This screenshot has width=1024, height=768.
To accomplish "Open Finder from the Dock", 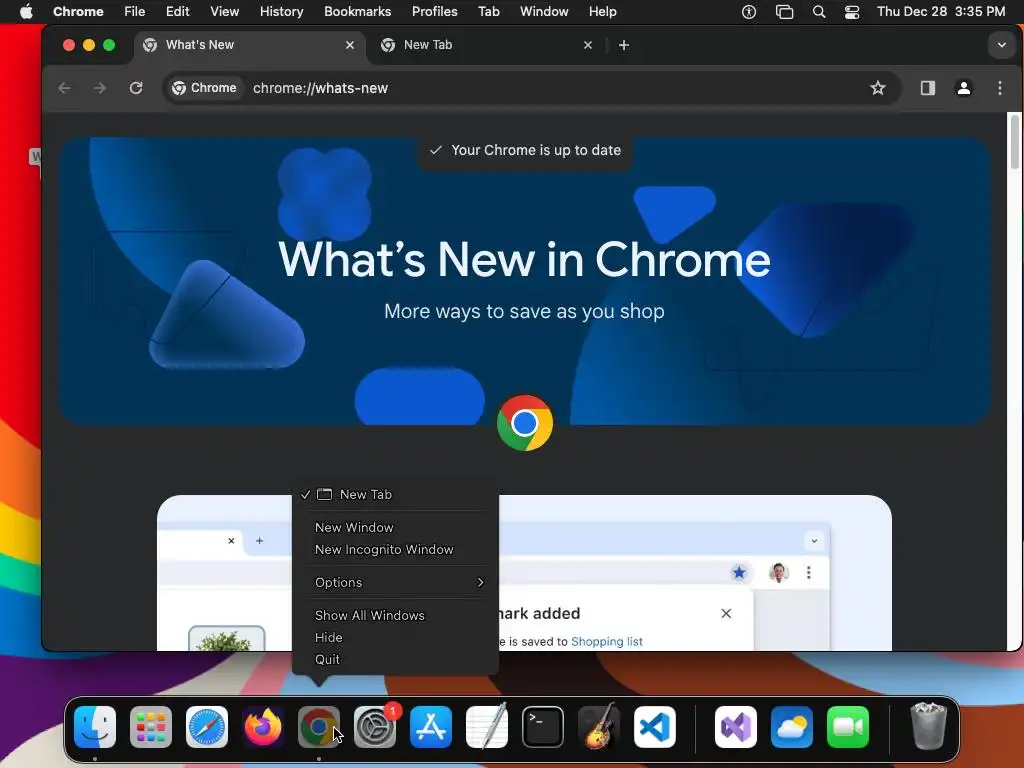I will [95, 727].
